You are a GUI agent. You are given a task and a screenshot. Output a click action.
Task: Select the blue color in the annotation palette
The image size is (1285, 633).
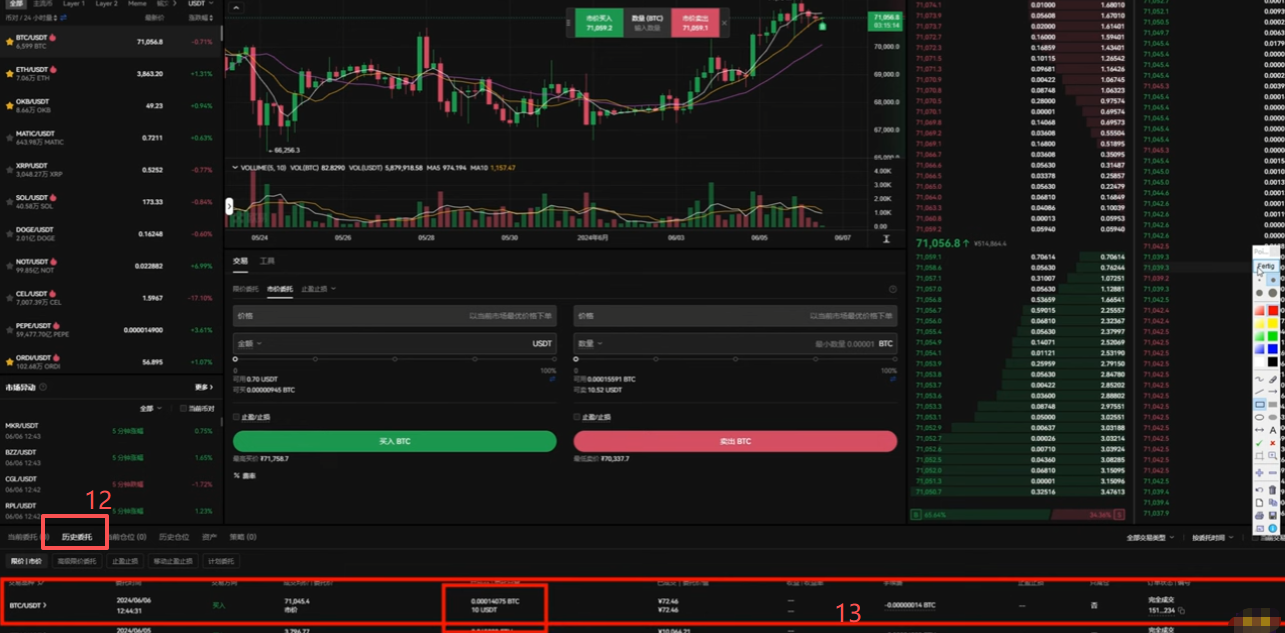1273,349
